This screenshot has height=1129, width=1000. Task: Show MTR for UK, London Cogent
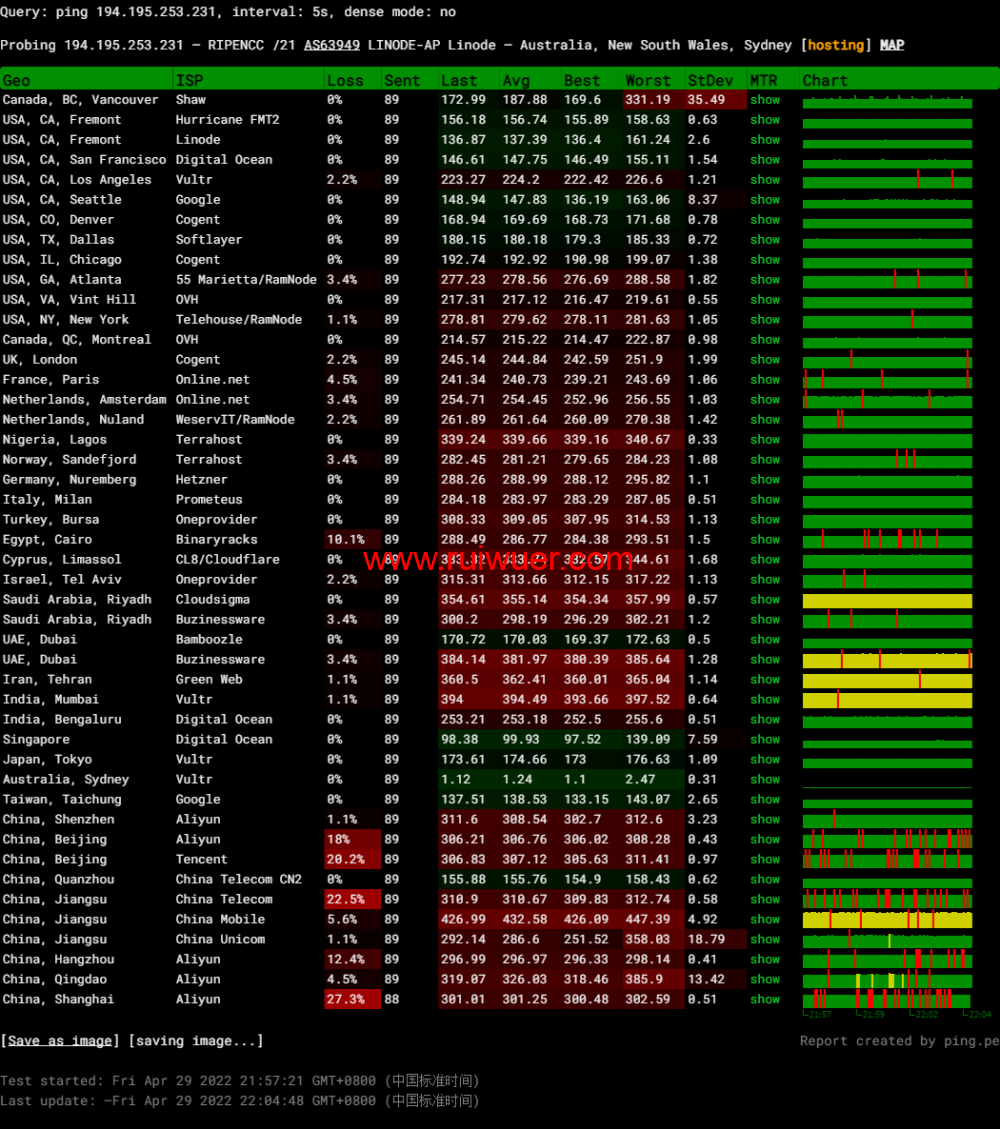765,360
